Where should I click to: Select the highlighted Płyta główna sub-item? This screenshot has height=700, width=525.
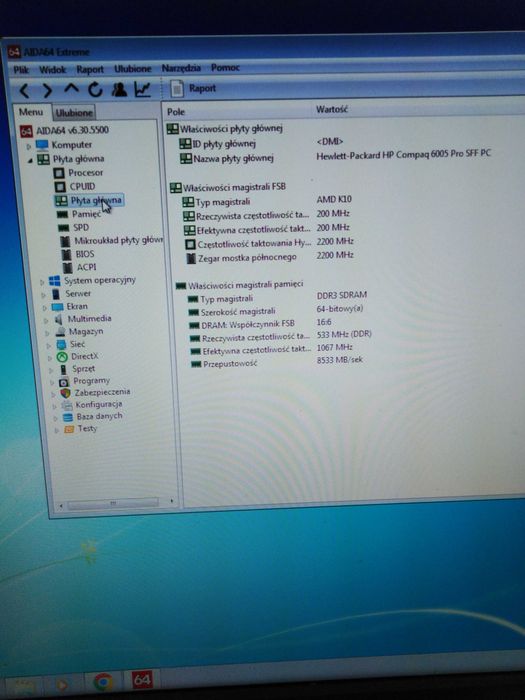point(96,200)
